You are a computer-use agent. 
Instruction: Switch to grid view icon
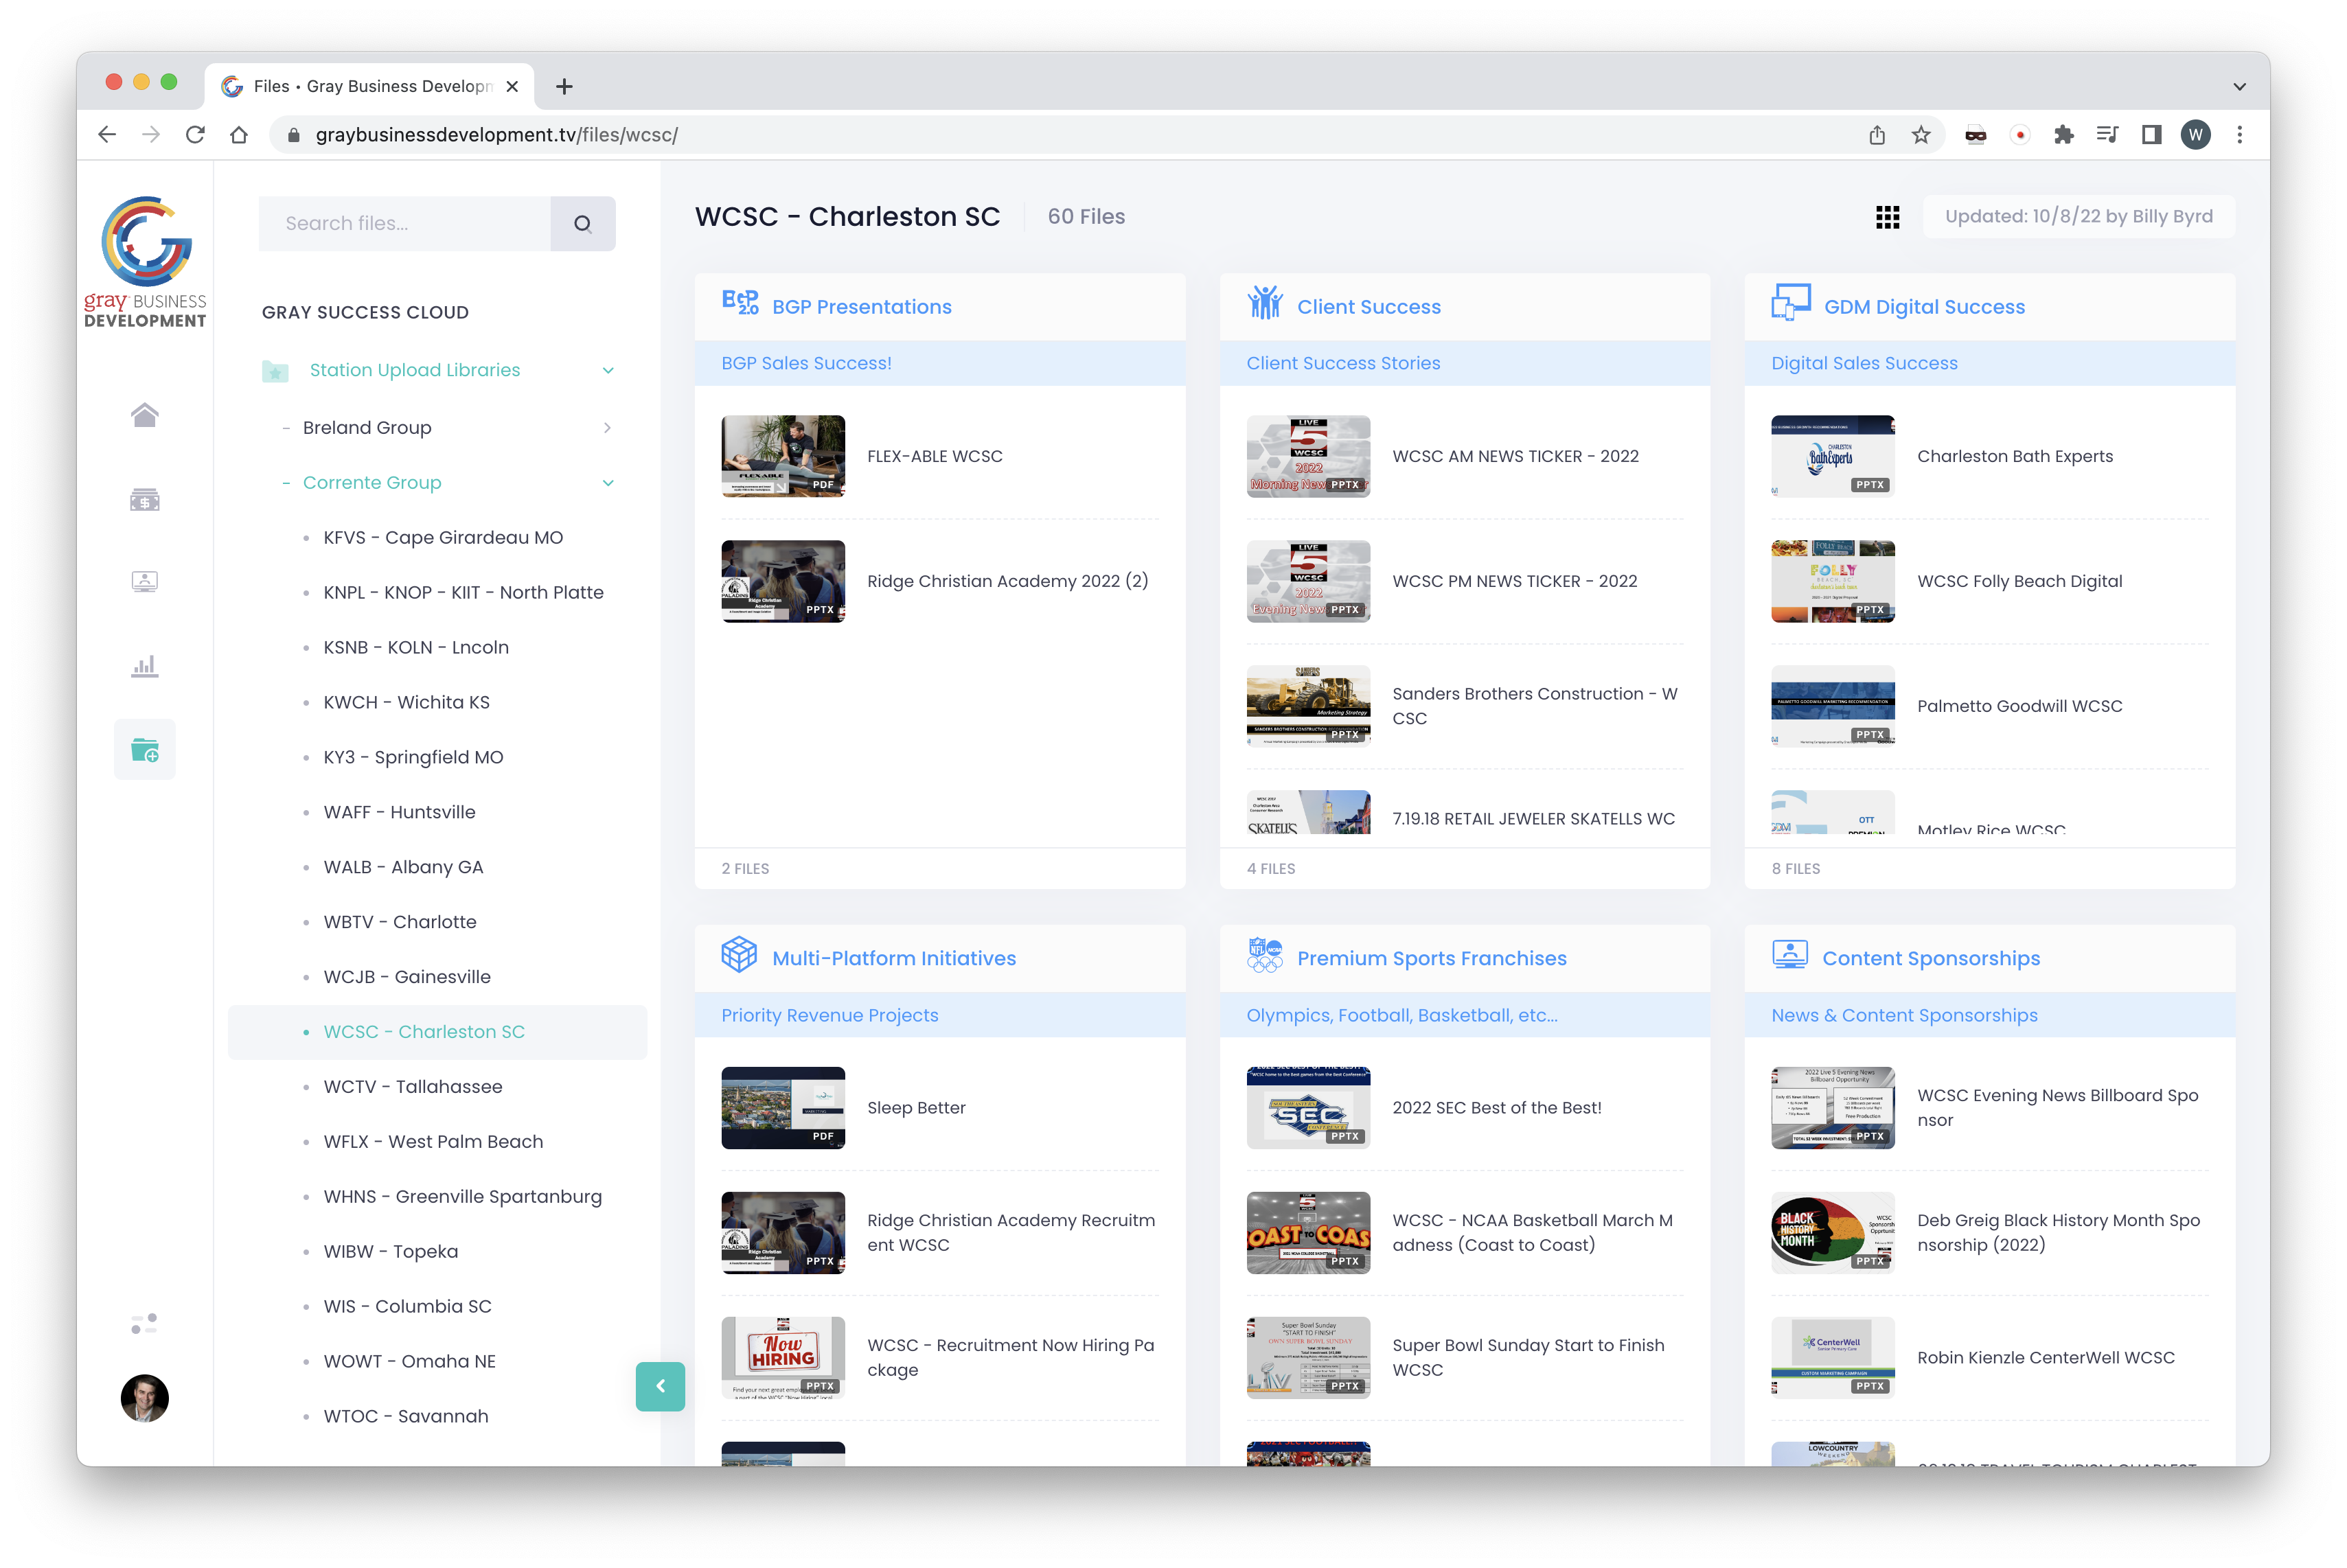coord(1887,217)
